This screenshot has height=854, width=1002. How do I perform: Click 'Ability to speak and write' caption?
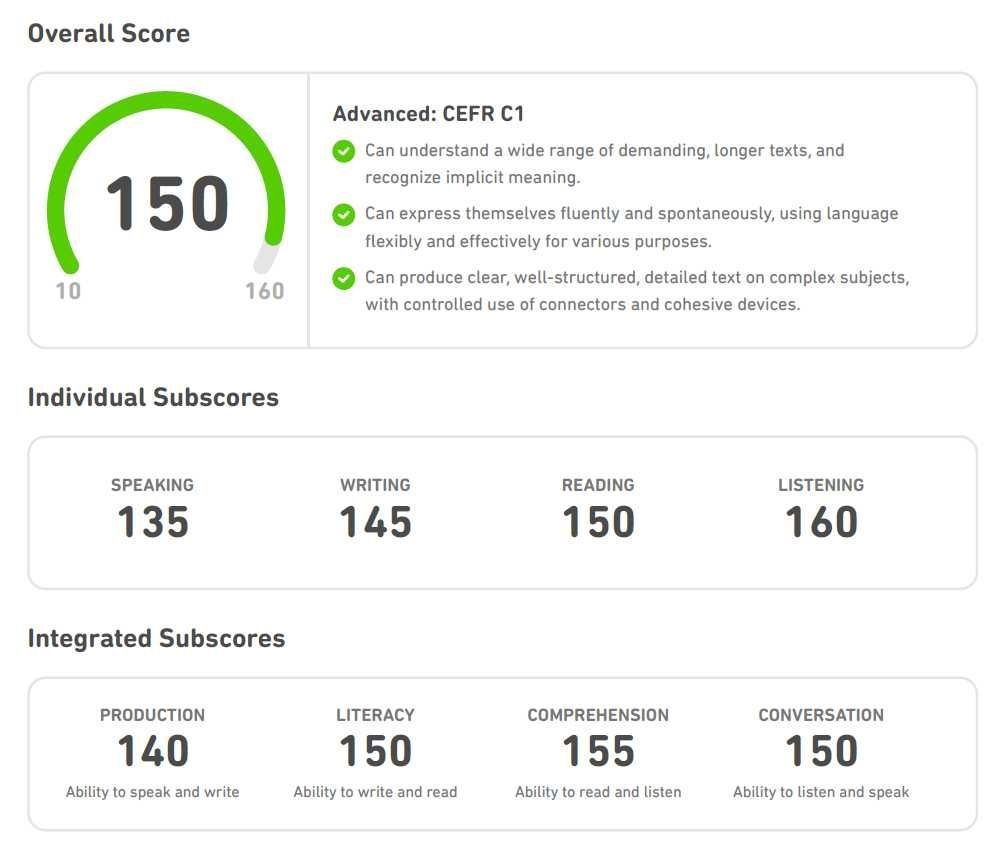click(x=152, y=792)
